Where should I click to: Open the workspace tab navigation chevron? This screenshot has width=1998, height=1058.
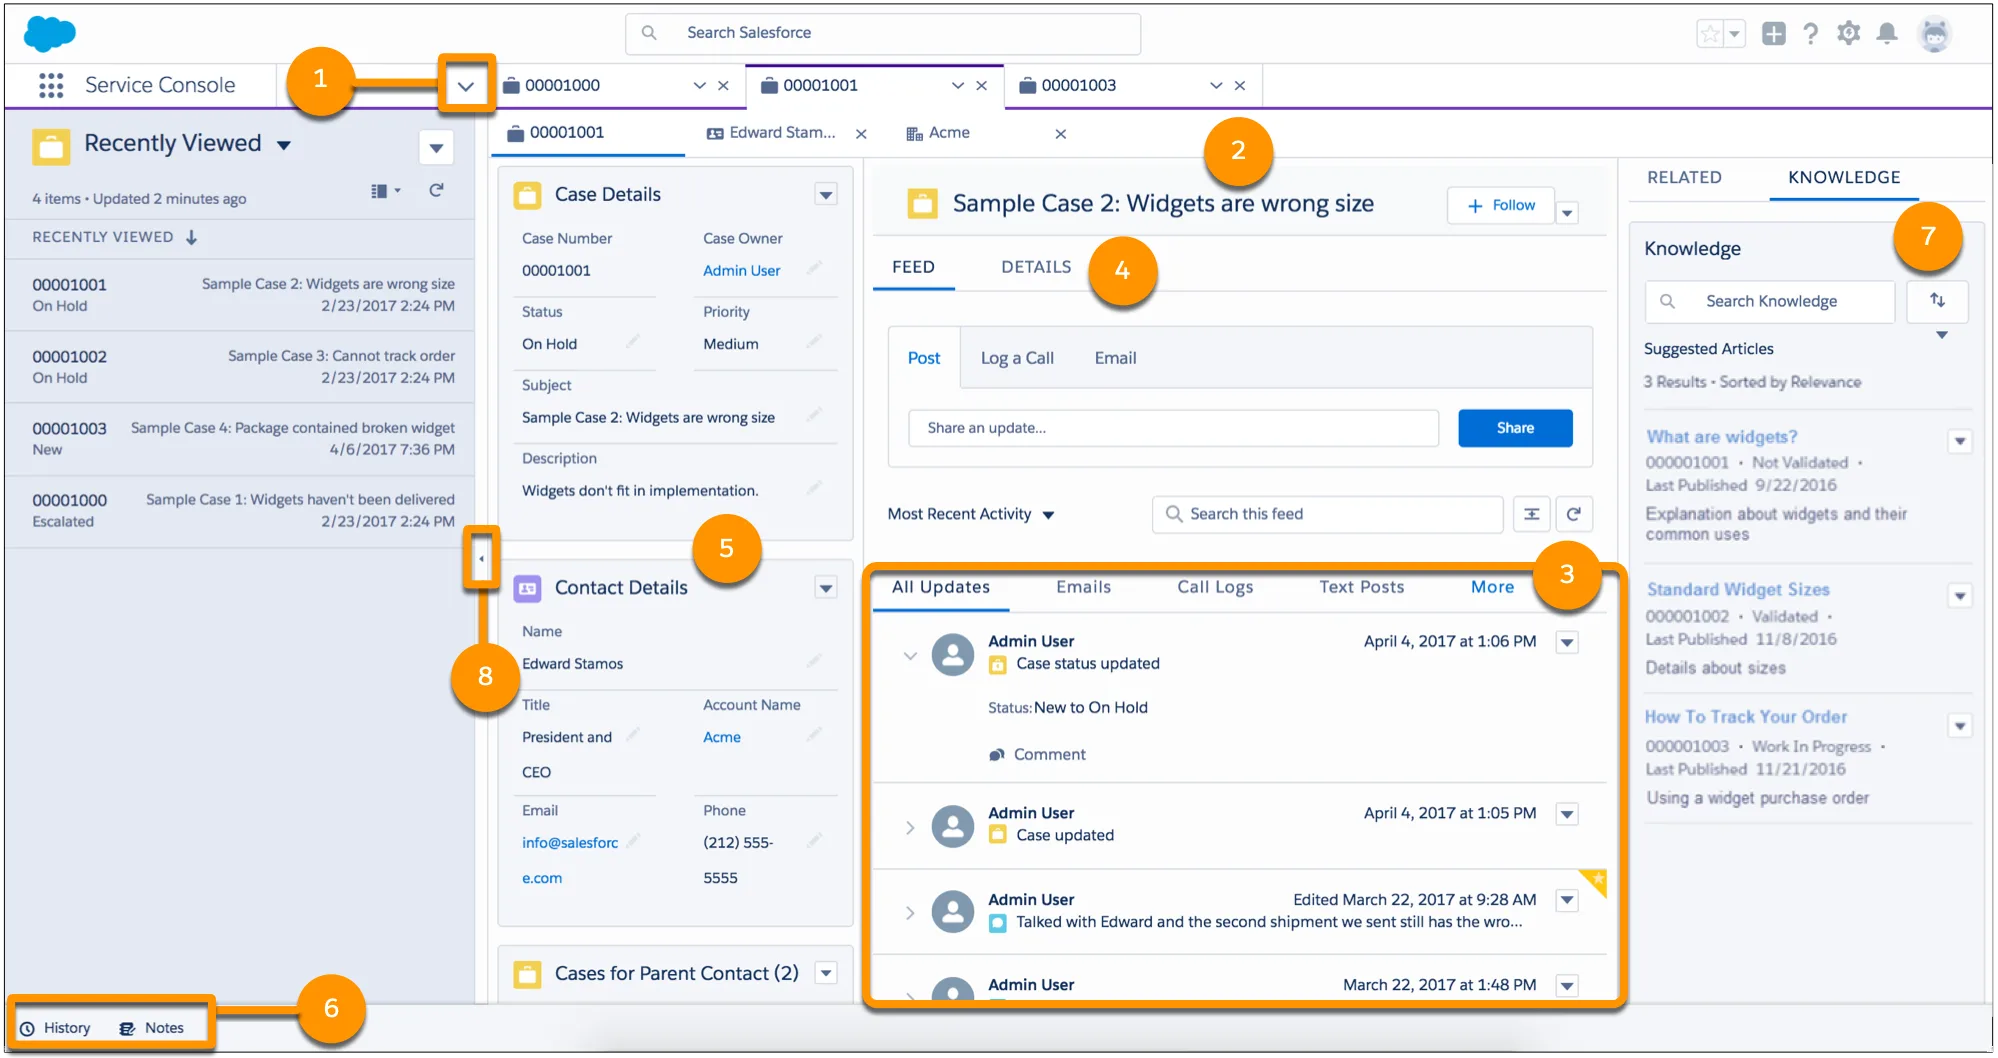pos(464,85)
